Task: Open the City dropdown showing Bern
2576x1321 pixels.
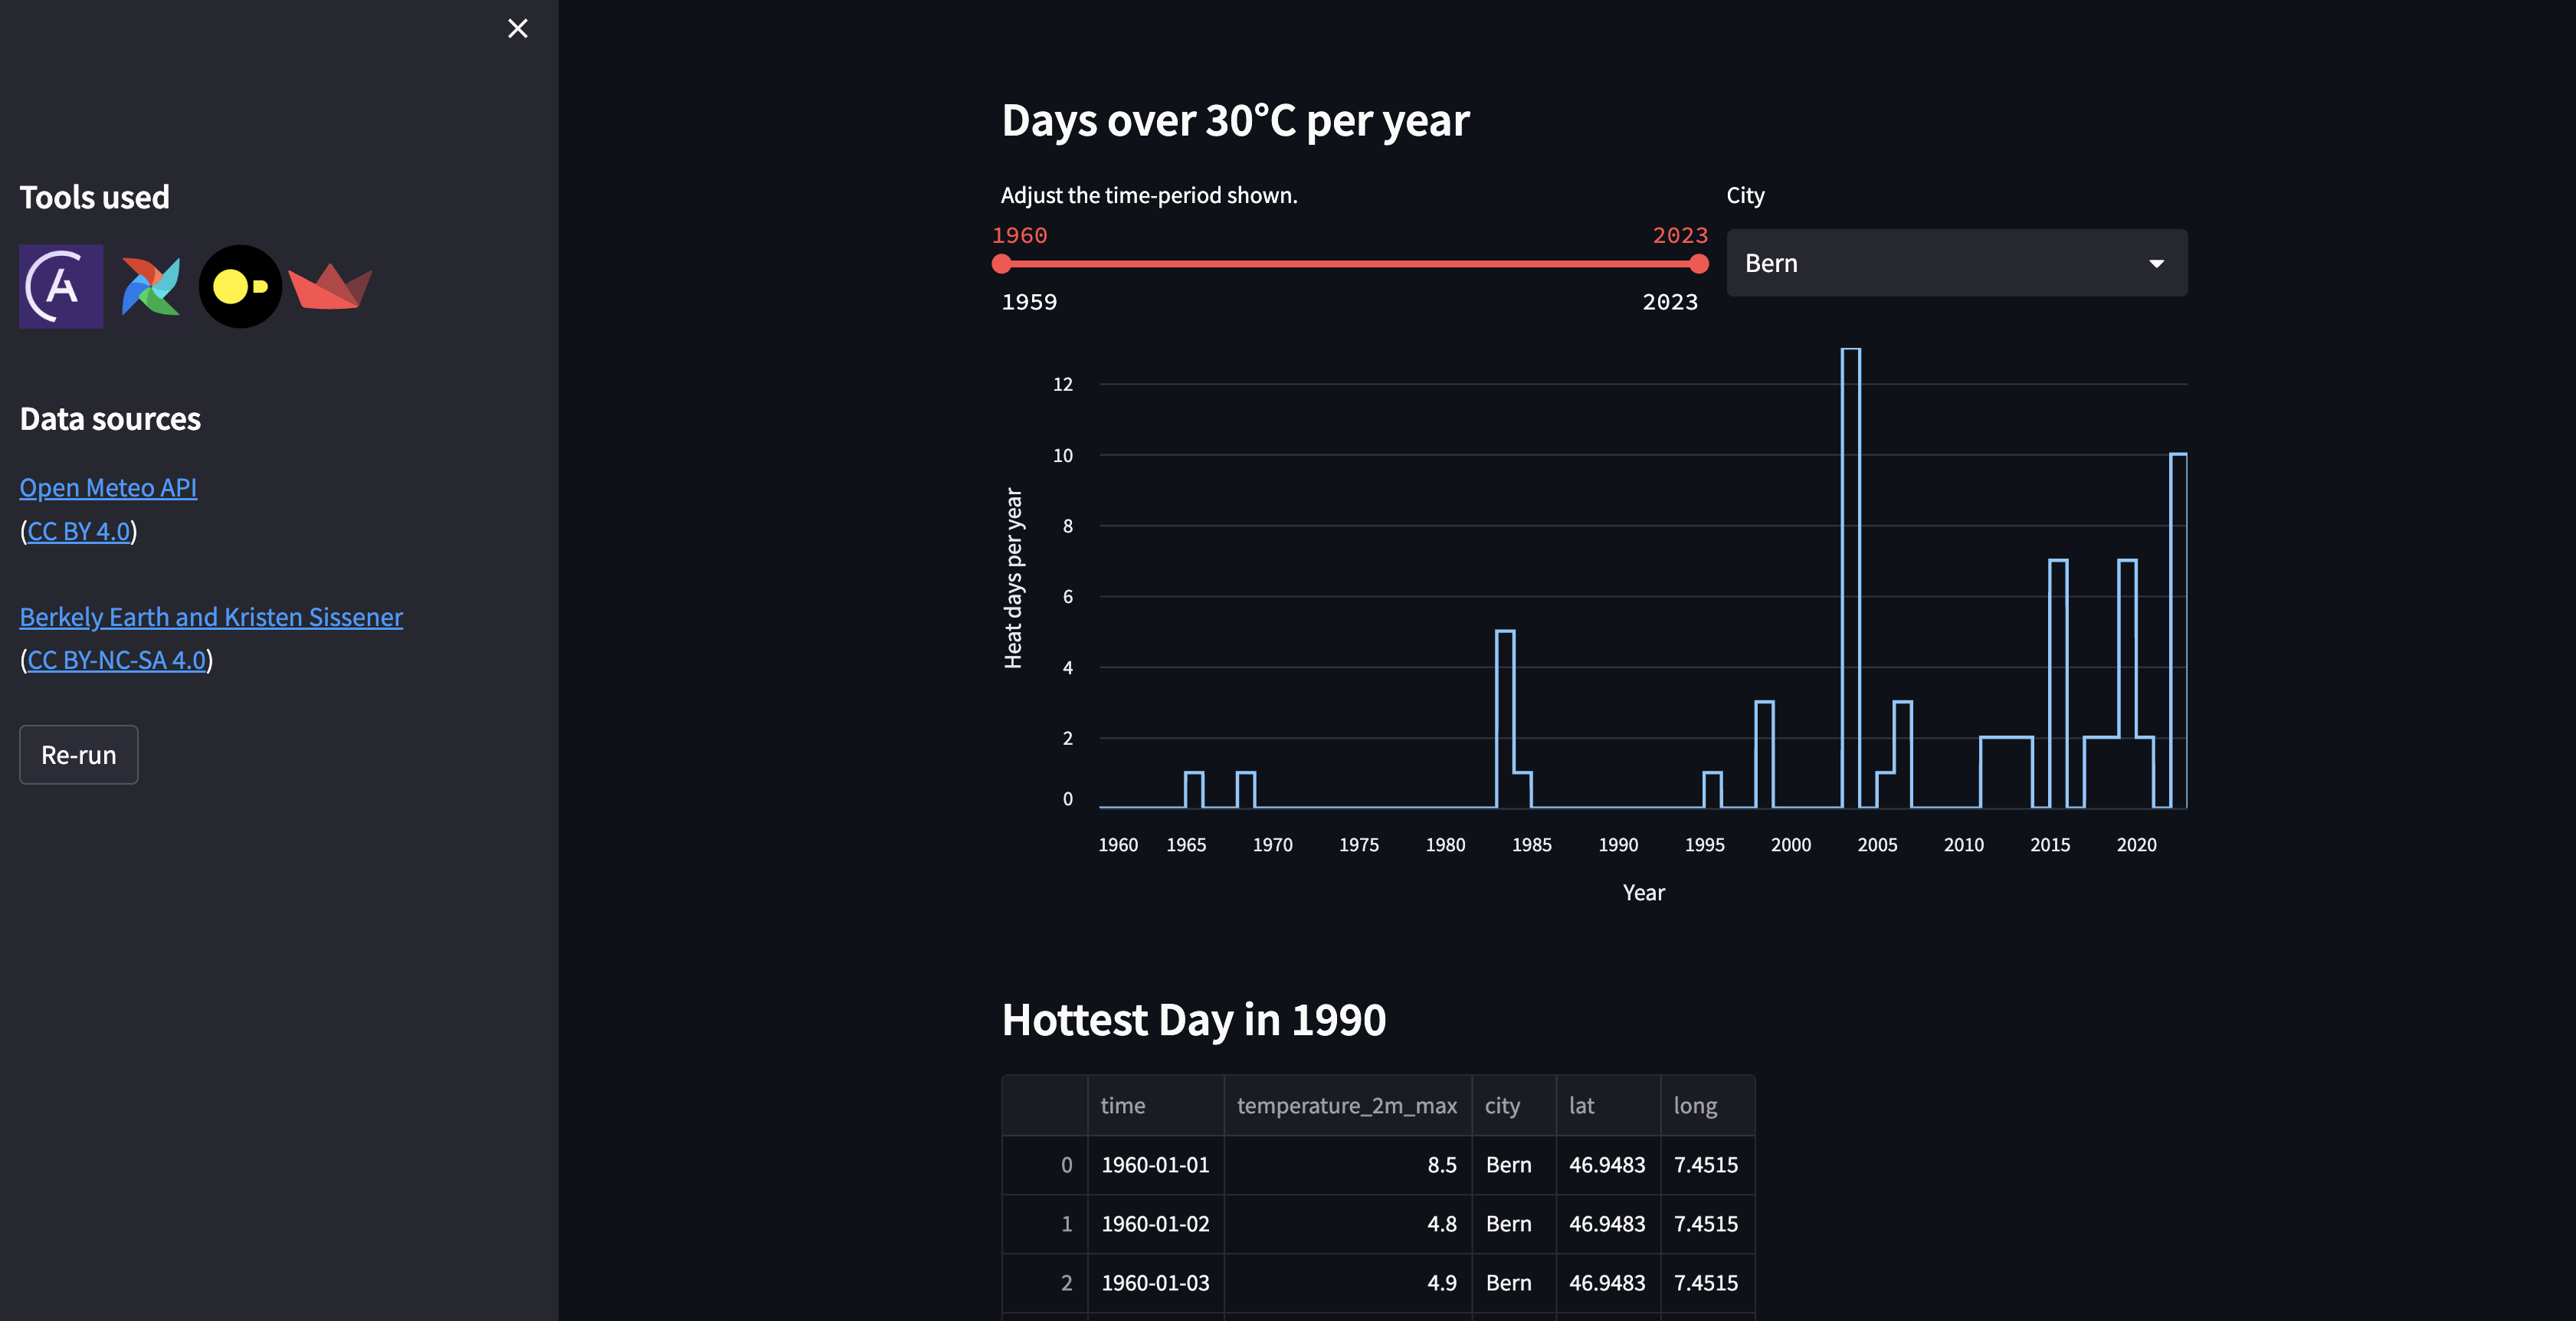Action: click(x=1940, y=263)
